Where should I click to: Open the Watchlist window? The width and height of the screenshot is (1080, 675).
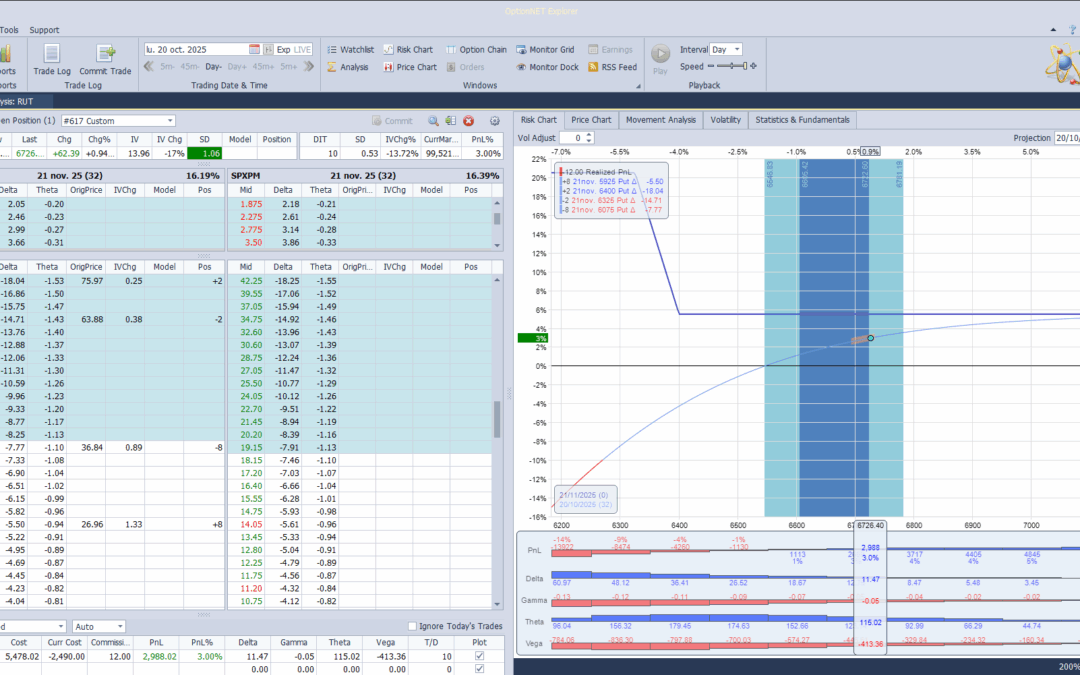[351, 50]
